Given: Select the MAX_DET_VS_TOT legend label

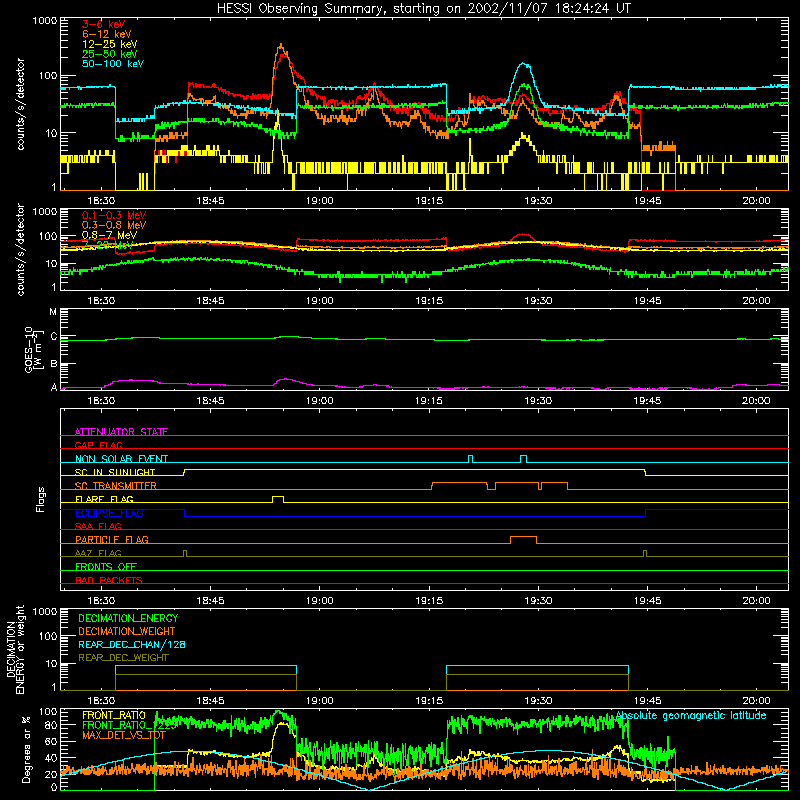Looking at the screenshot, I should click(x=123, y=735).
